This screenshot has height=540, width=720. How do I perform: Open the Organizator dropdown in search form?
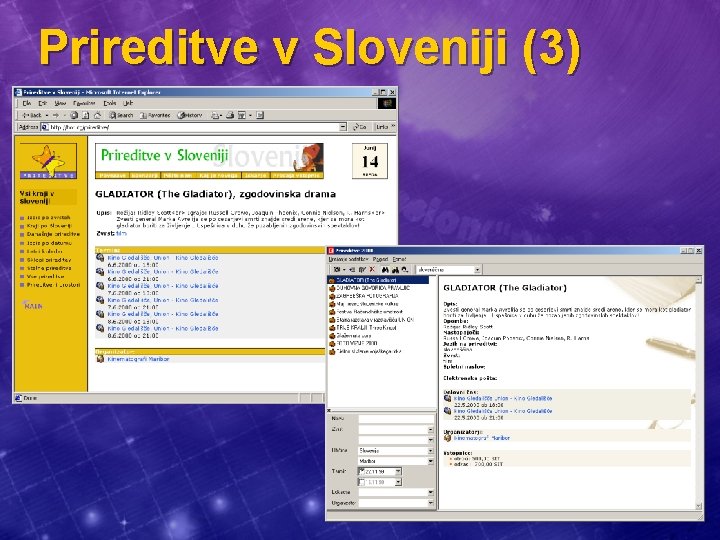tap(430, 503)
